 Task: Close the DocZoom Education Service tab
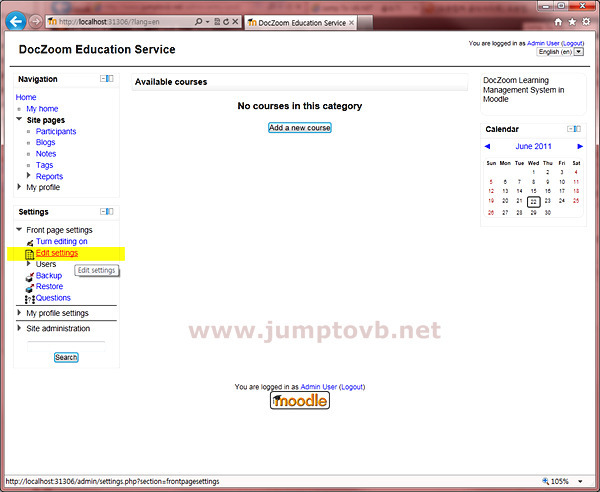[x=351, y=23]
